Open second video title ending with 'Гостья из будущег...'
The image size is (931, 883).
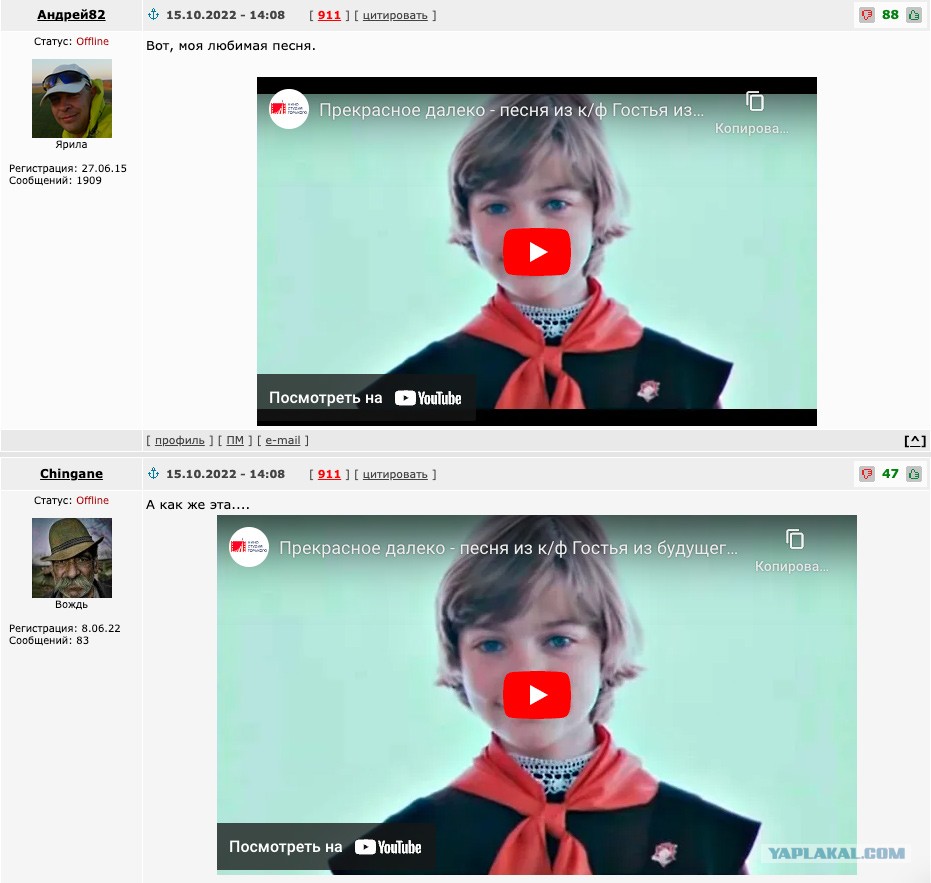[x=508, y=548]
